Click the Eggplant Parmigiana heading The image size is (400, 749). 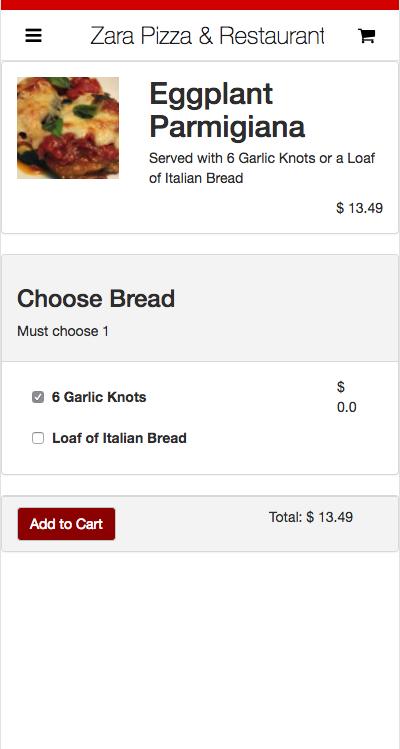[227, 110]
